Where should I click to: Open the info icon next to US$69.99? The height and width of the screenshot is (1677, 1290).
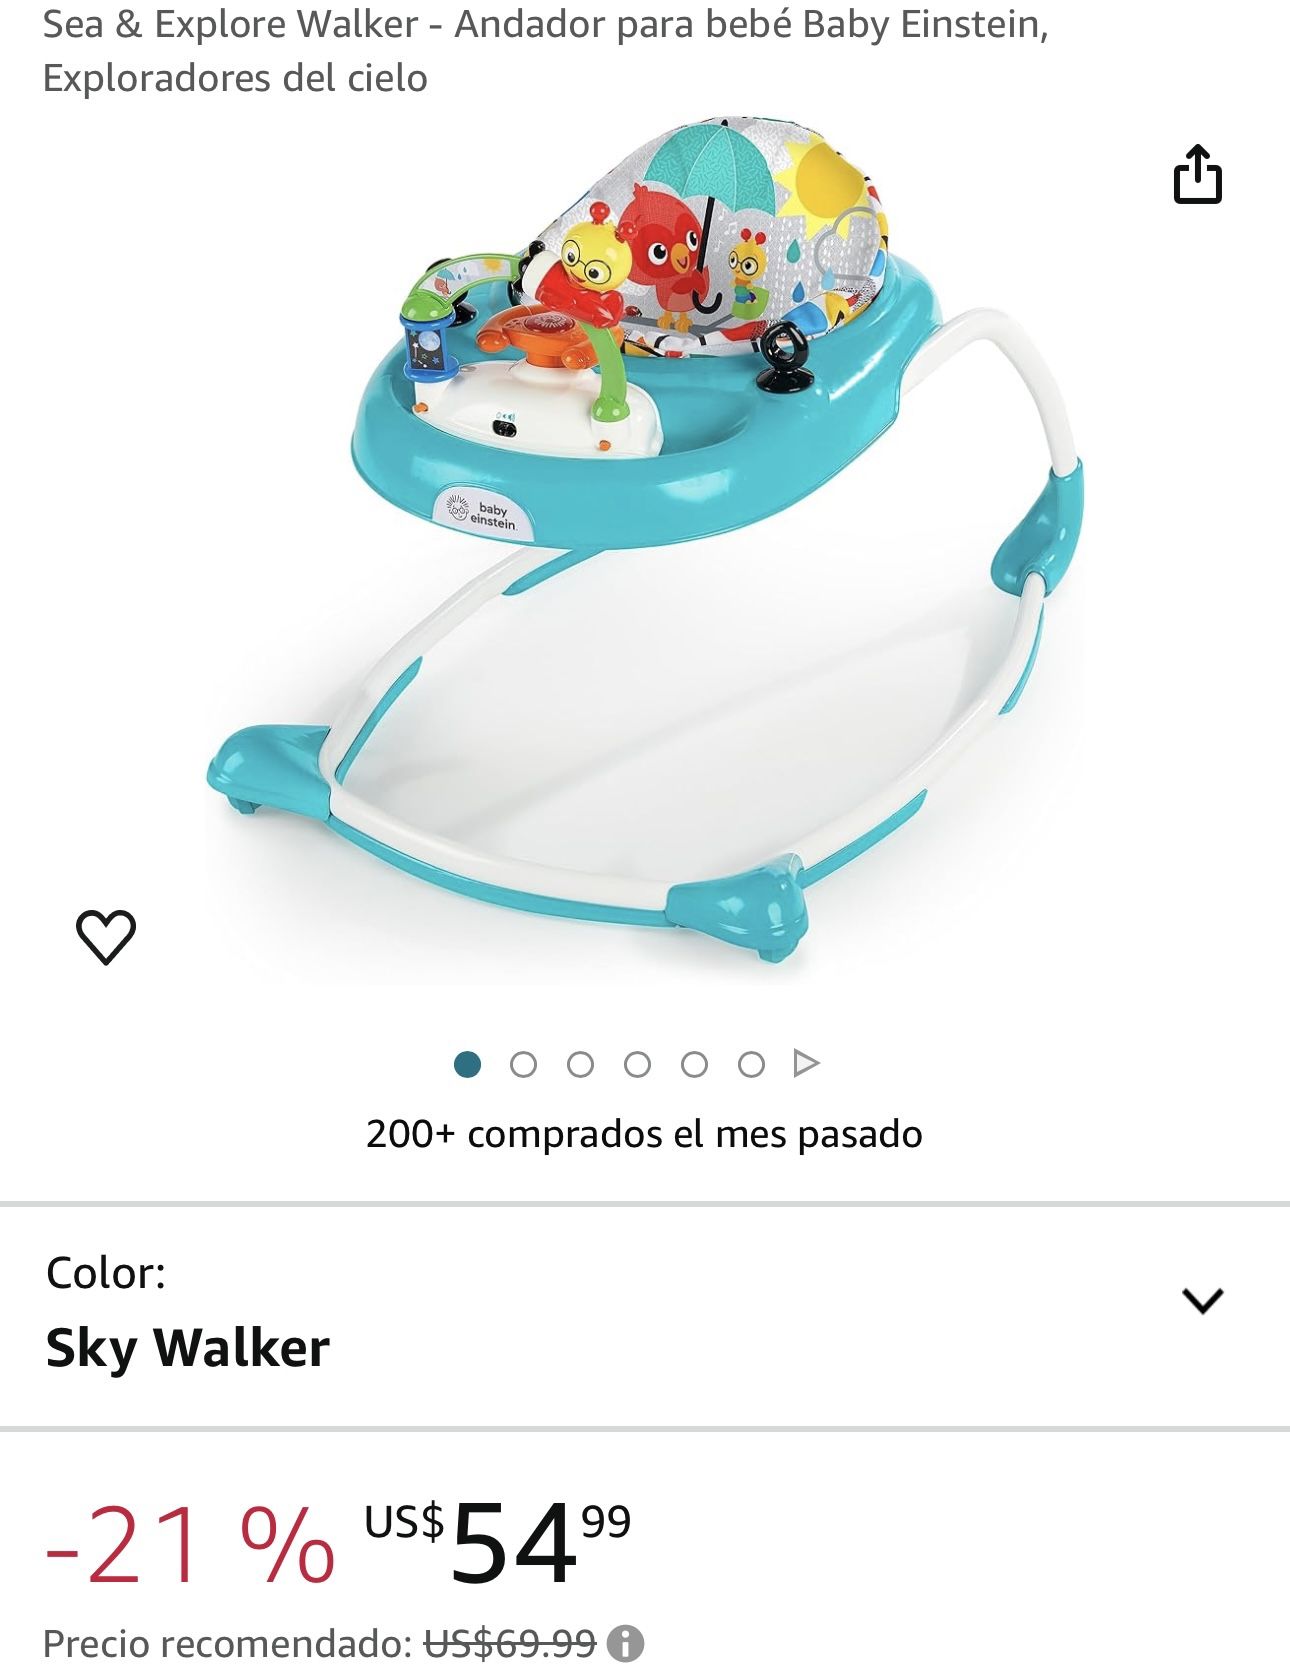pos(626,1643)
